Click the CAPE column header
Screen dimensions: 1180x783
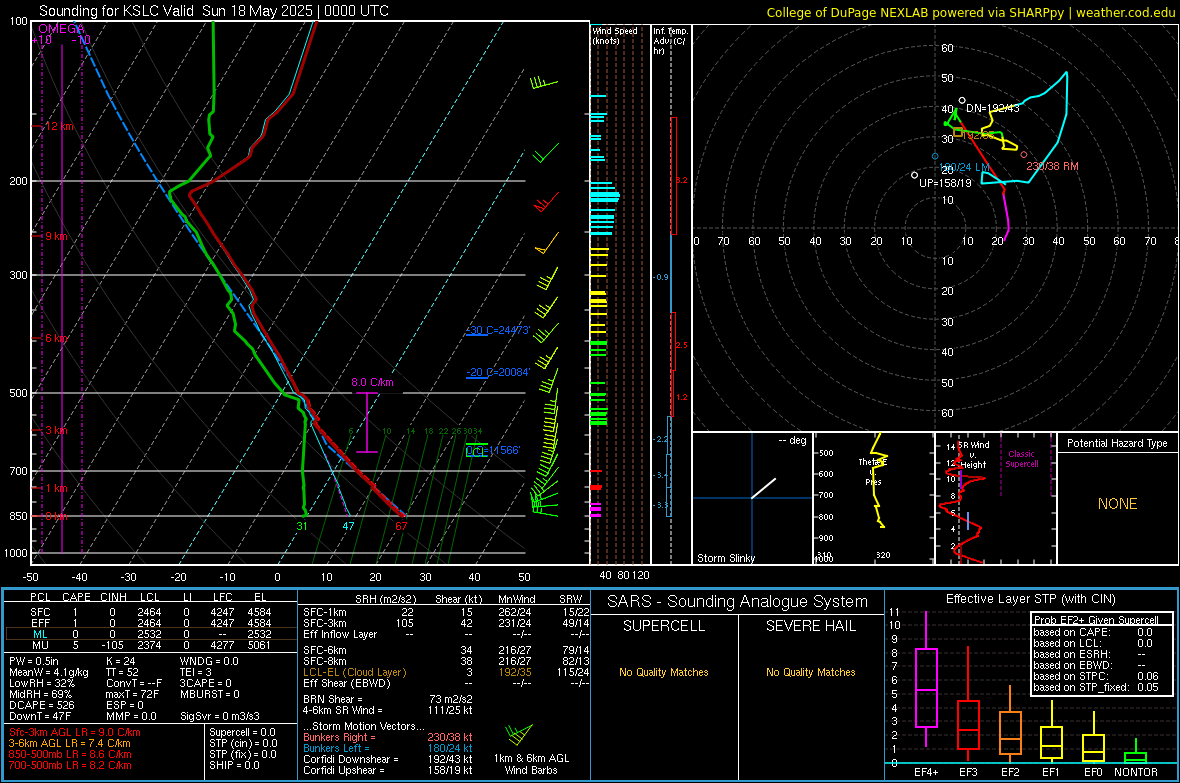pos(76,597)
